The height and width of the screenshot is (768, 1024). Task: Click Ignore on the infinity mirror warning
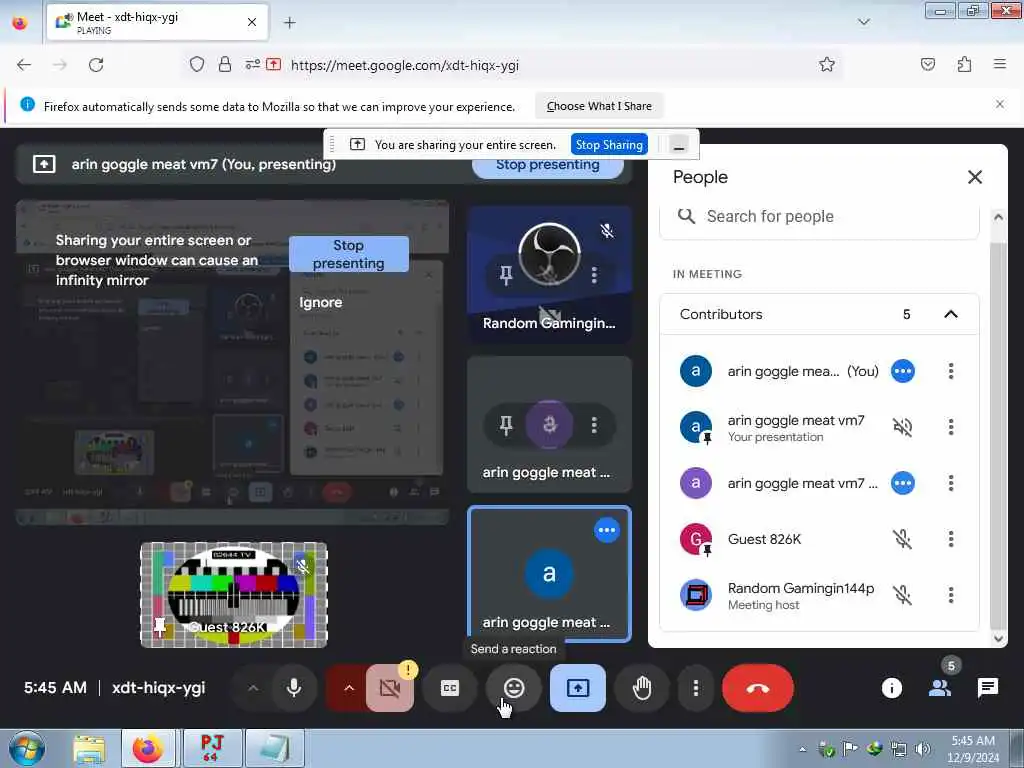coord(321,302)
